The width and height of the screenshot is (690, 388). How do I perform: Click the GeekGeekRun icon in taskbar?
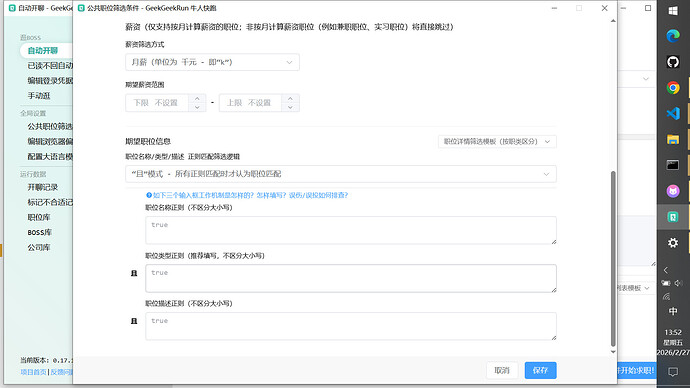pyautogui.click(x=672, y=217)
